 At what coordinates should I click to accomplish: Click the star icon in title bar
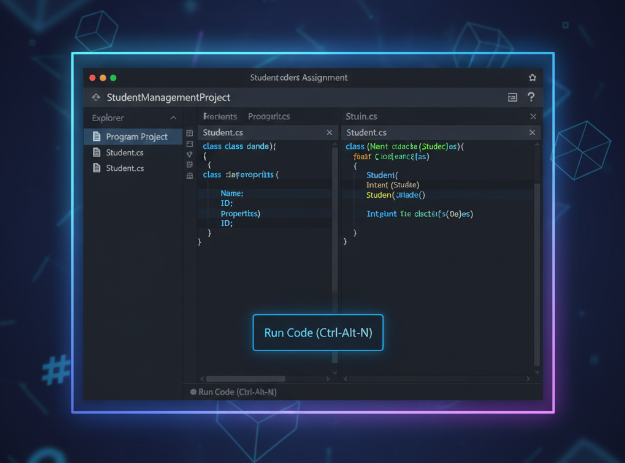(532, 77)
